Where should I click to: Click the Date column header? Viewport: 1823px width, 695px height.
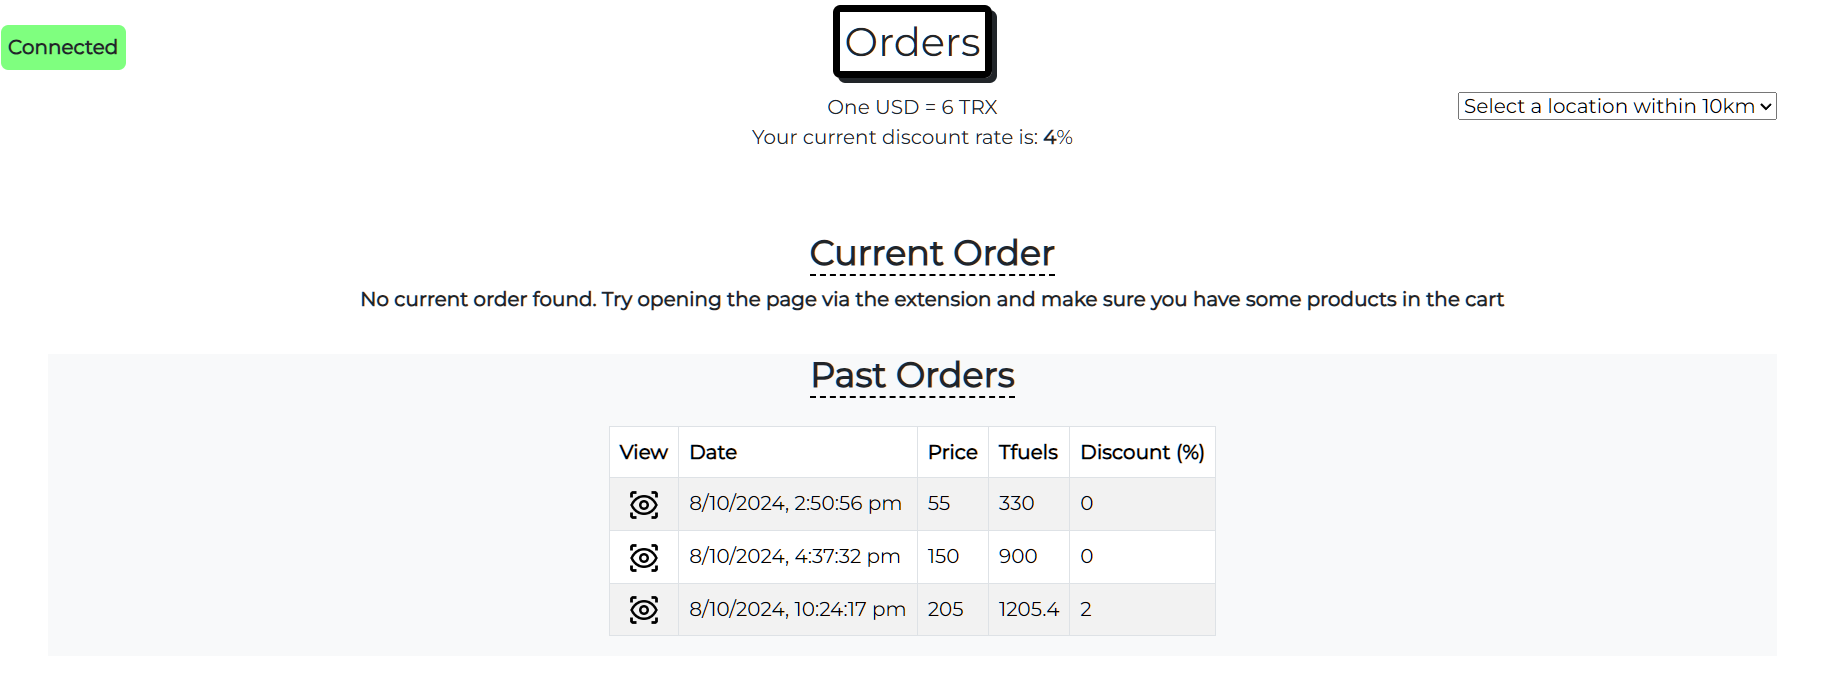pos(713,452)
